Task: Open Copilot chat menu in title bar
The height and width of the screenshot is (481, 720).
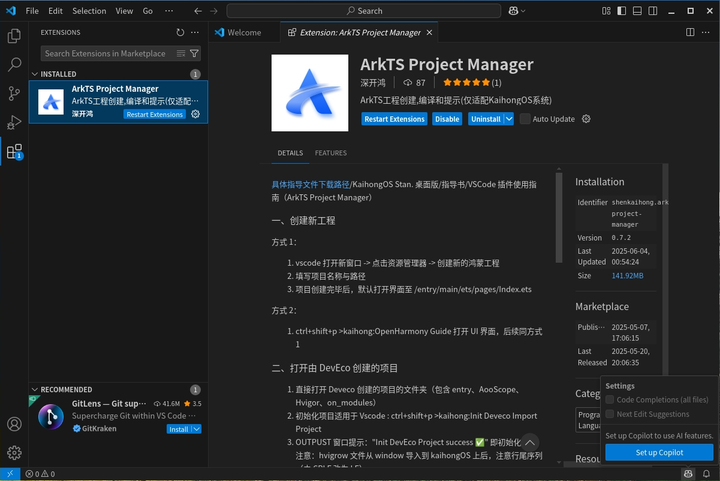Action: [x=517, y=11]
